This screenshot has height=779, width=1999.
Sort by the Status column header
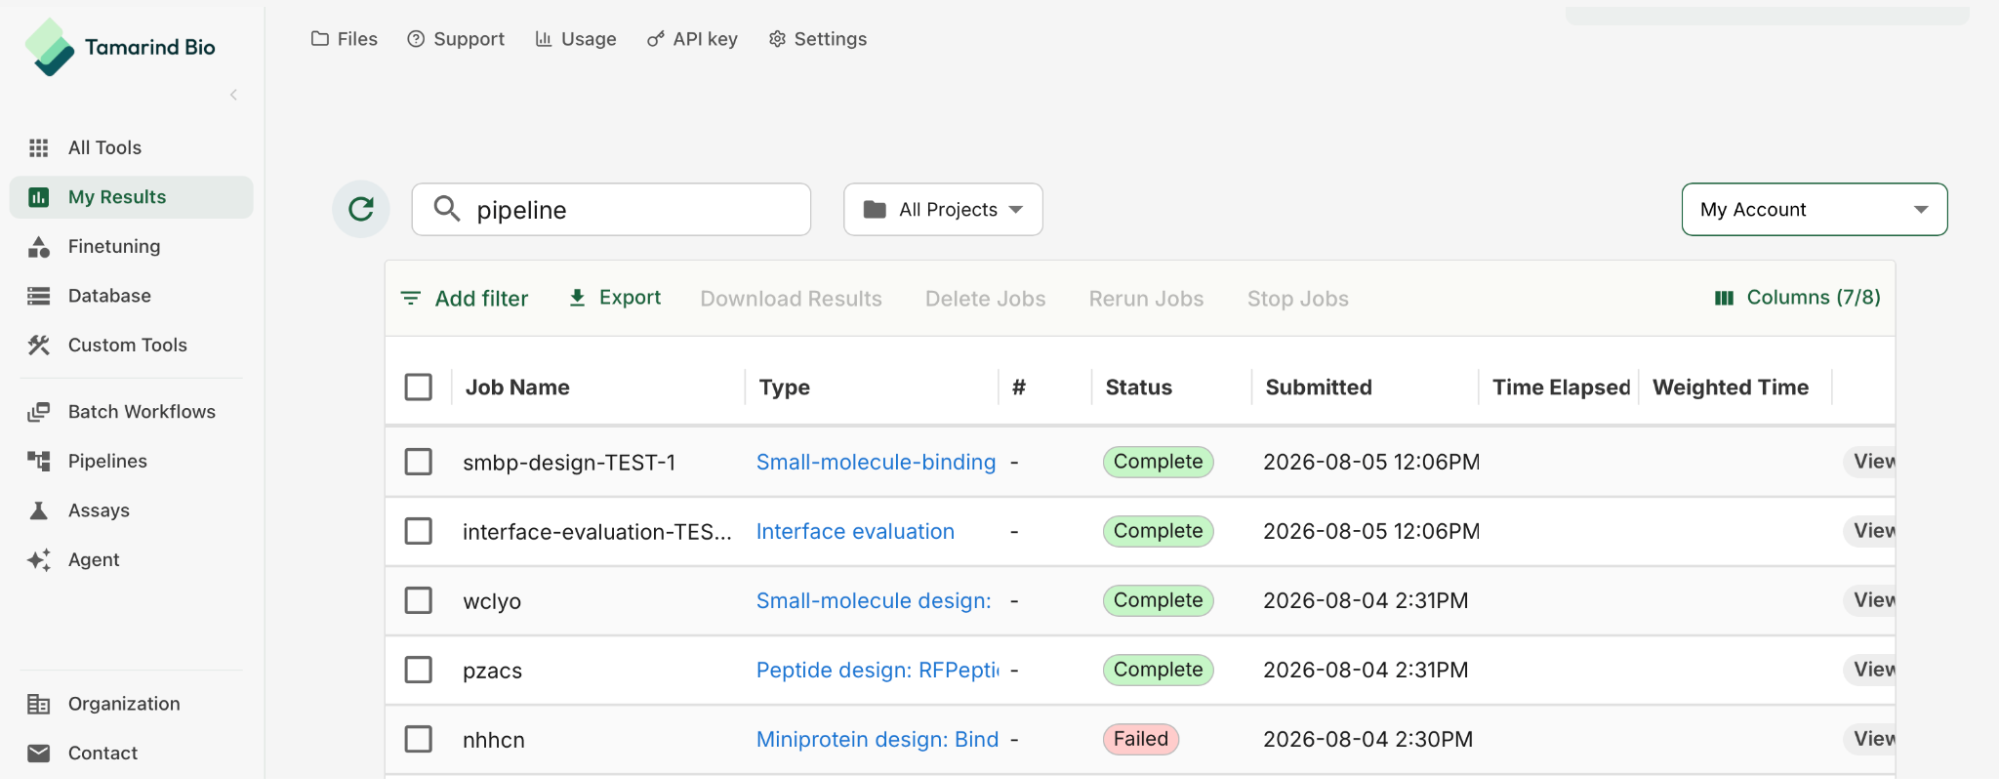(1138, 387)
